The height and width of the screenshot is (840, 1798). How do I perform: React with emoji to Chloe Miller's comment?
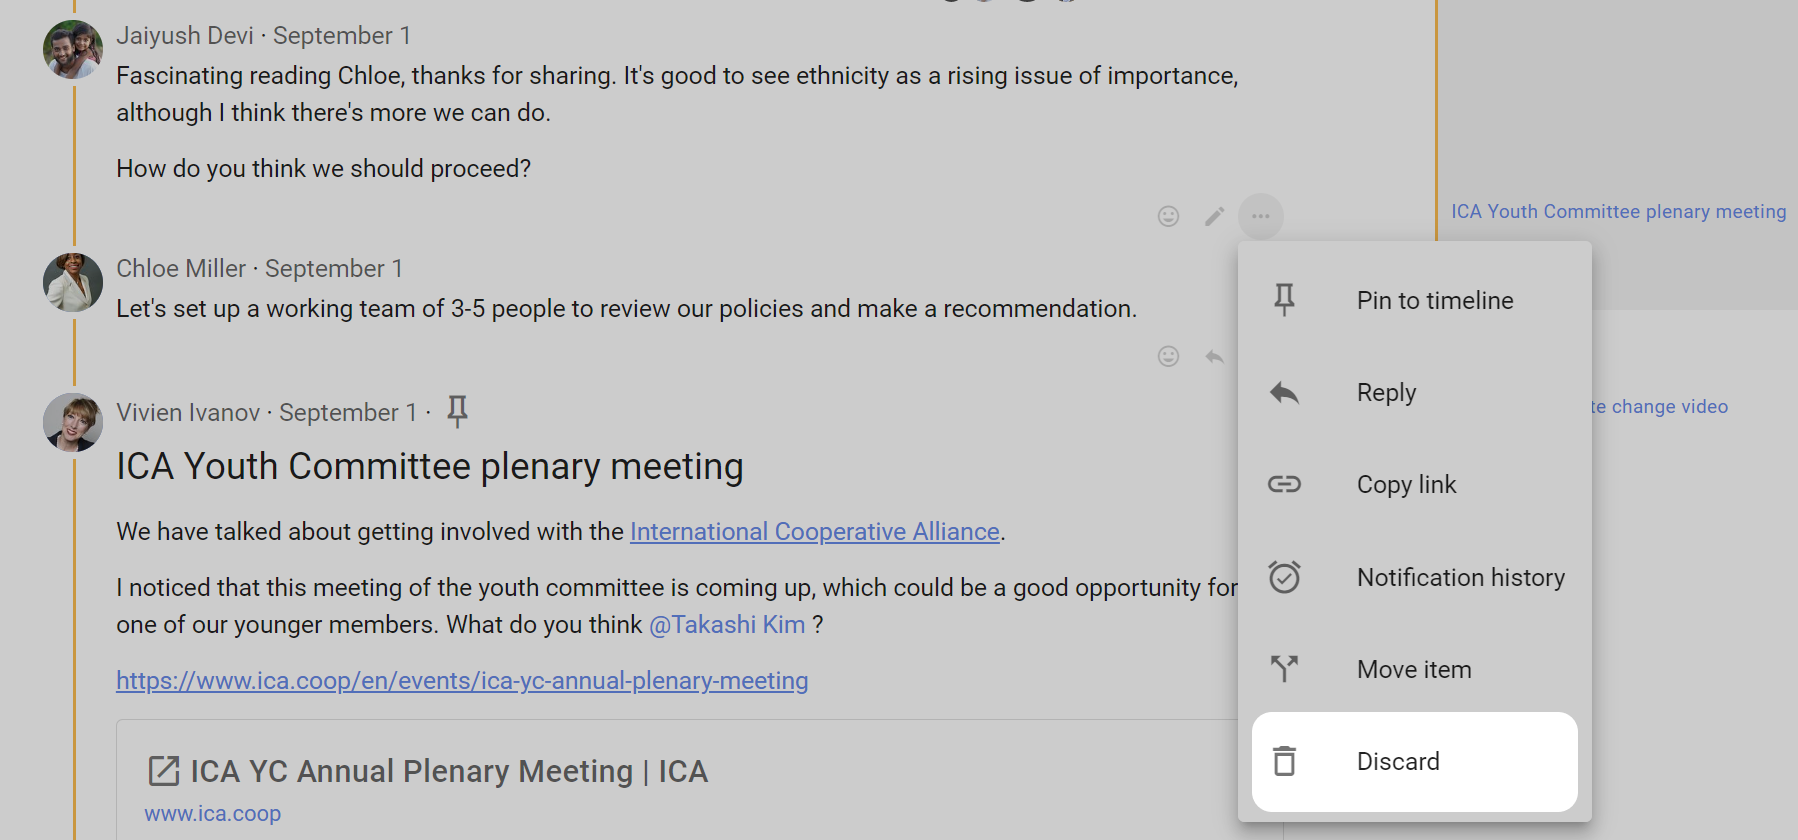click(x=1168, y=356)
